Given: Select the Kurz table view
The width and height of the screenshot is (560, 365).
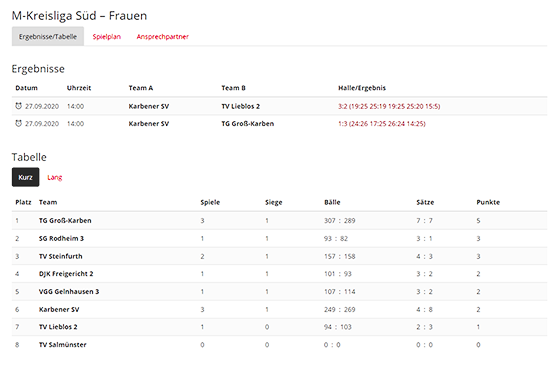Looking at the screenshot, I should tap(25, 177).
